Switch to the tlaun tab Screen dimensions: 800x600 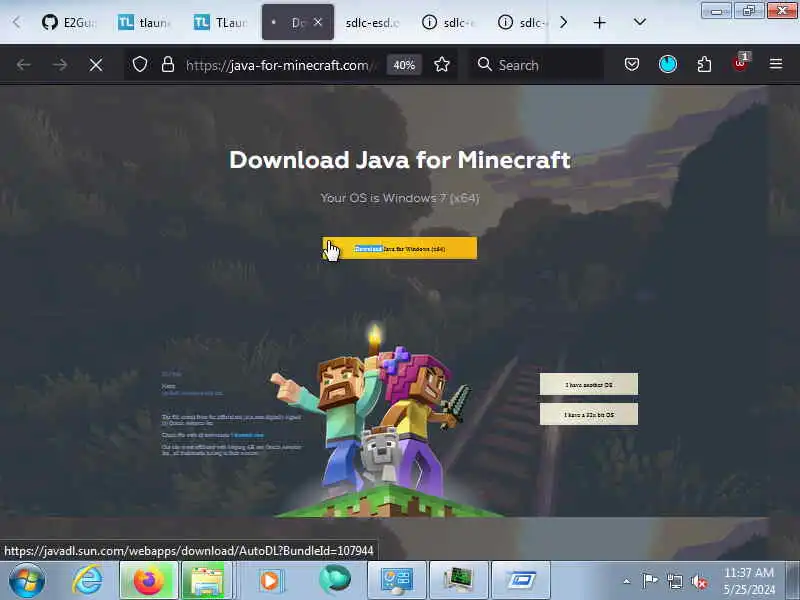(x=144, y=22)
